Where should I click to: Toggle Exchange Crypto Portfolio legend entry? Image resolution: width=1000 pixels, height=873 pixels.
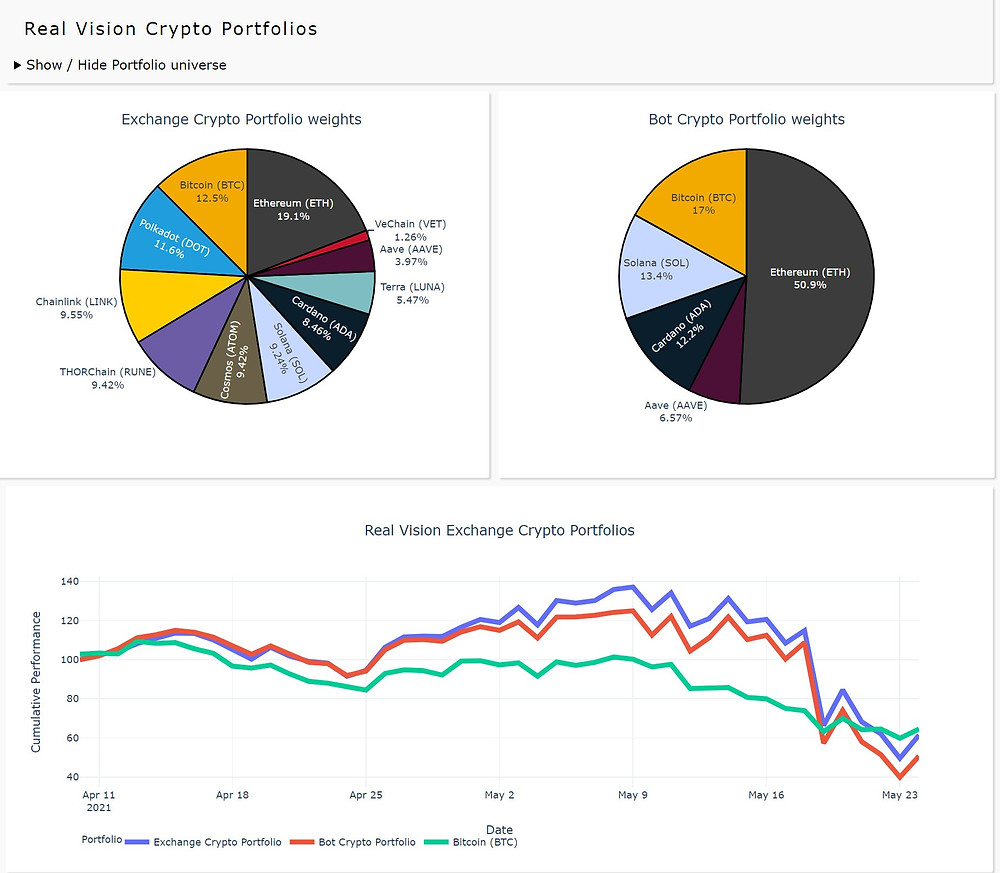[203, 842]
